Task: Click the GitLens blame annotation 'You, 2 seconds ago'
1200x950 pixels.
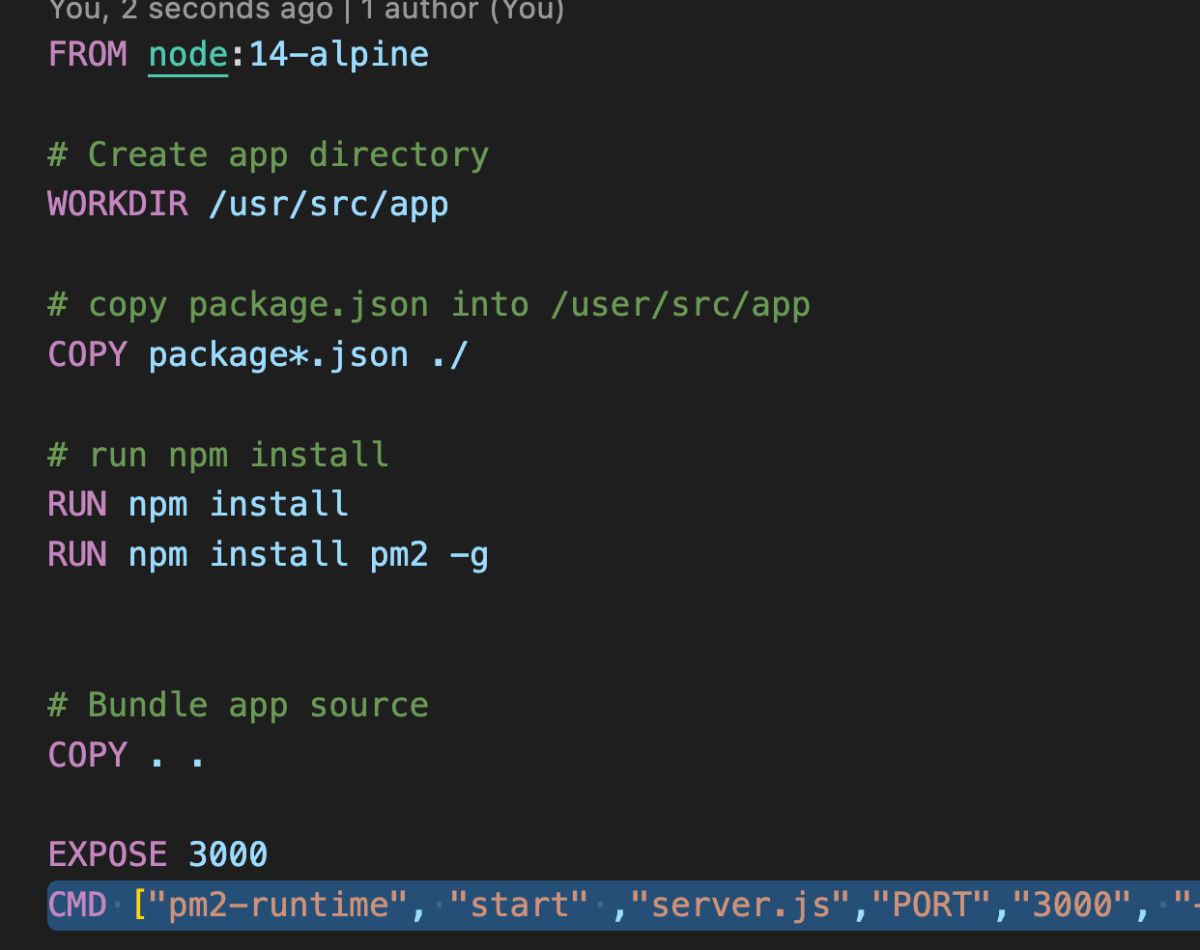Action: tap(191, 11)
